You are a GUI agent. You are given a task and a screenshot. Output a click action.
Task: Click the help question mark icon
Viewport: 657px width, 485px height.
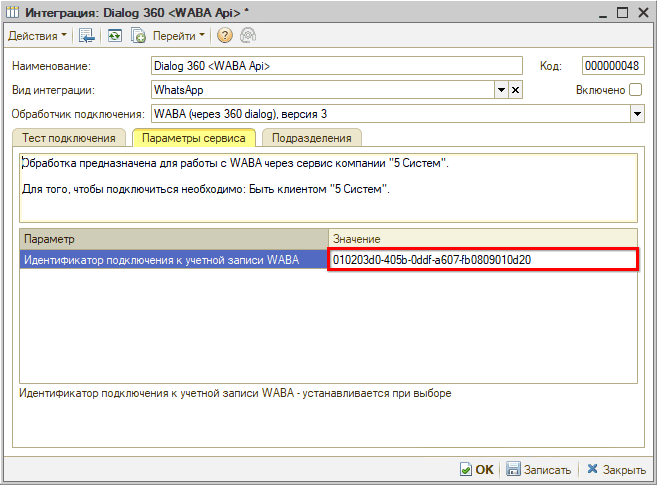pos(224,36)
